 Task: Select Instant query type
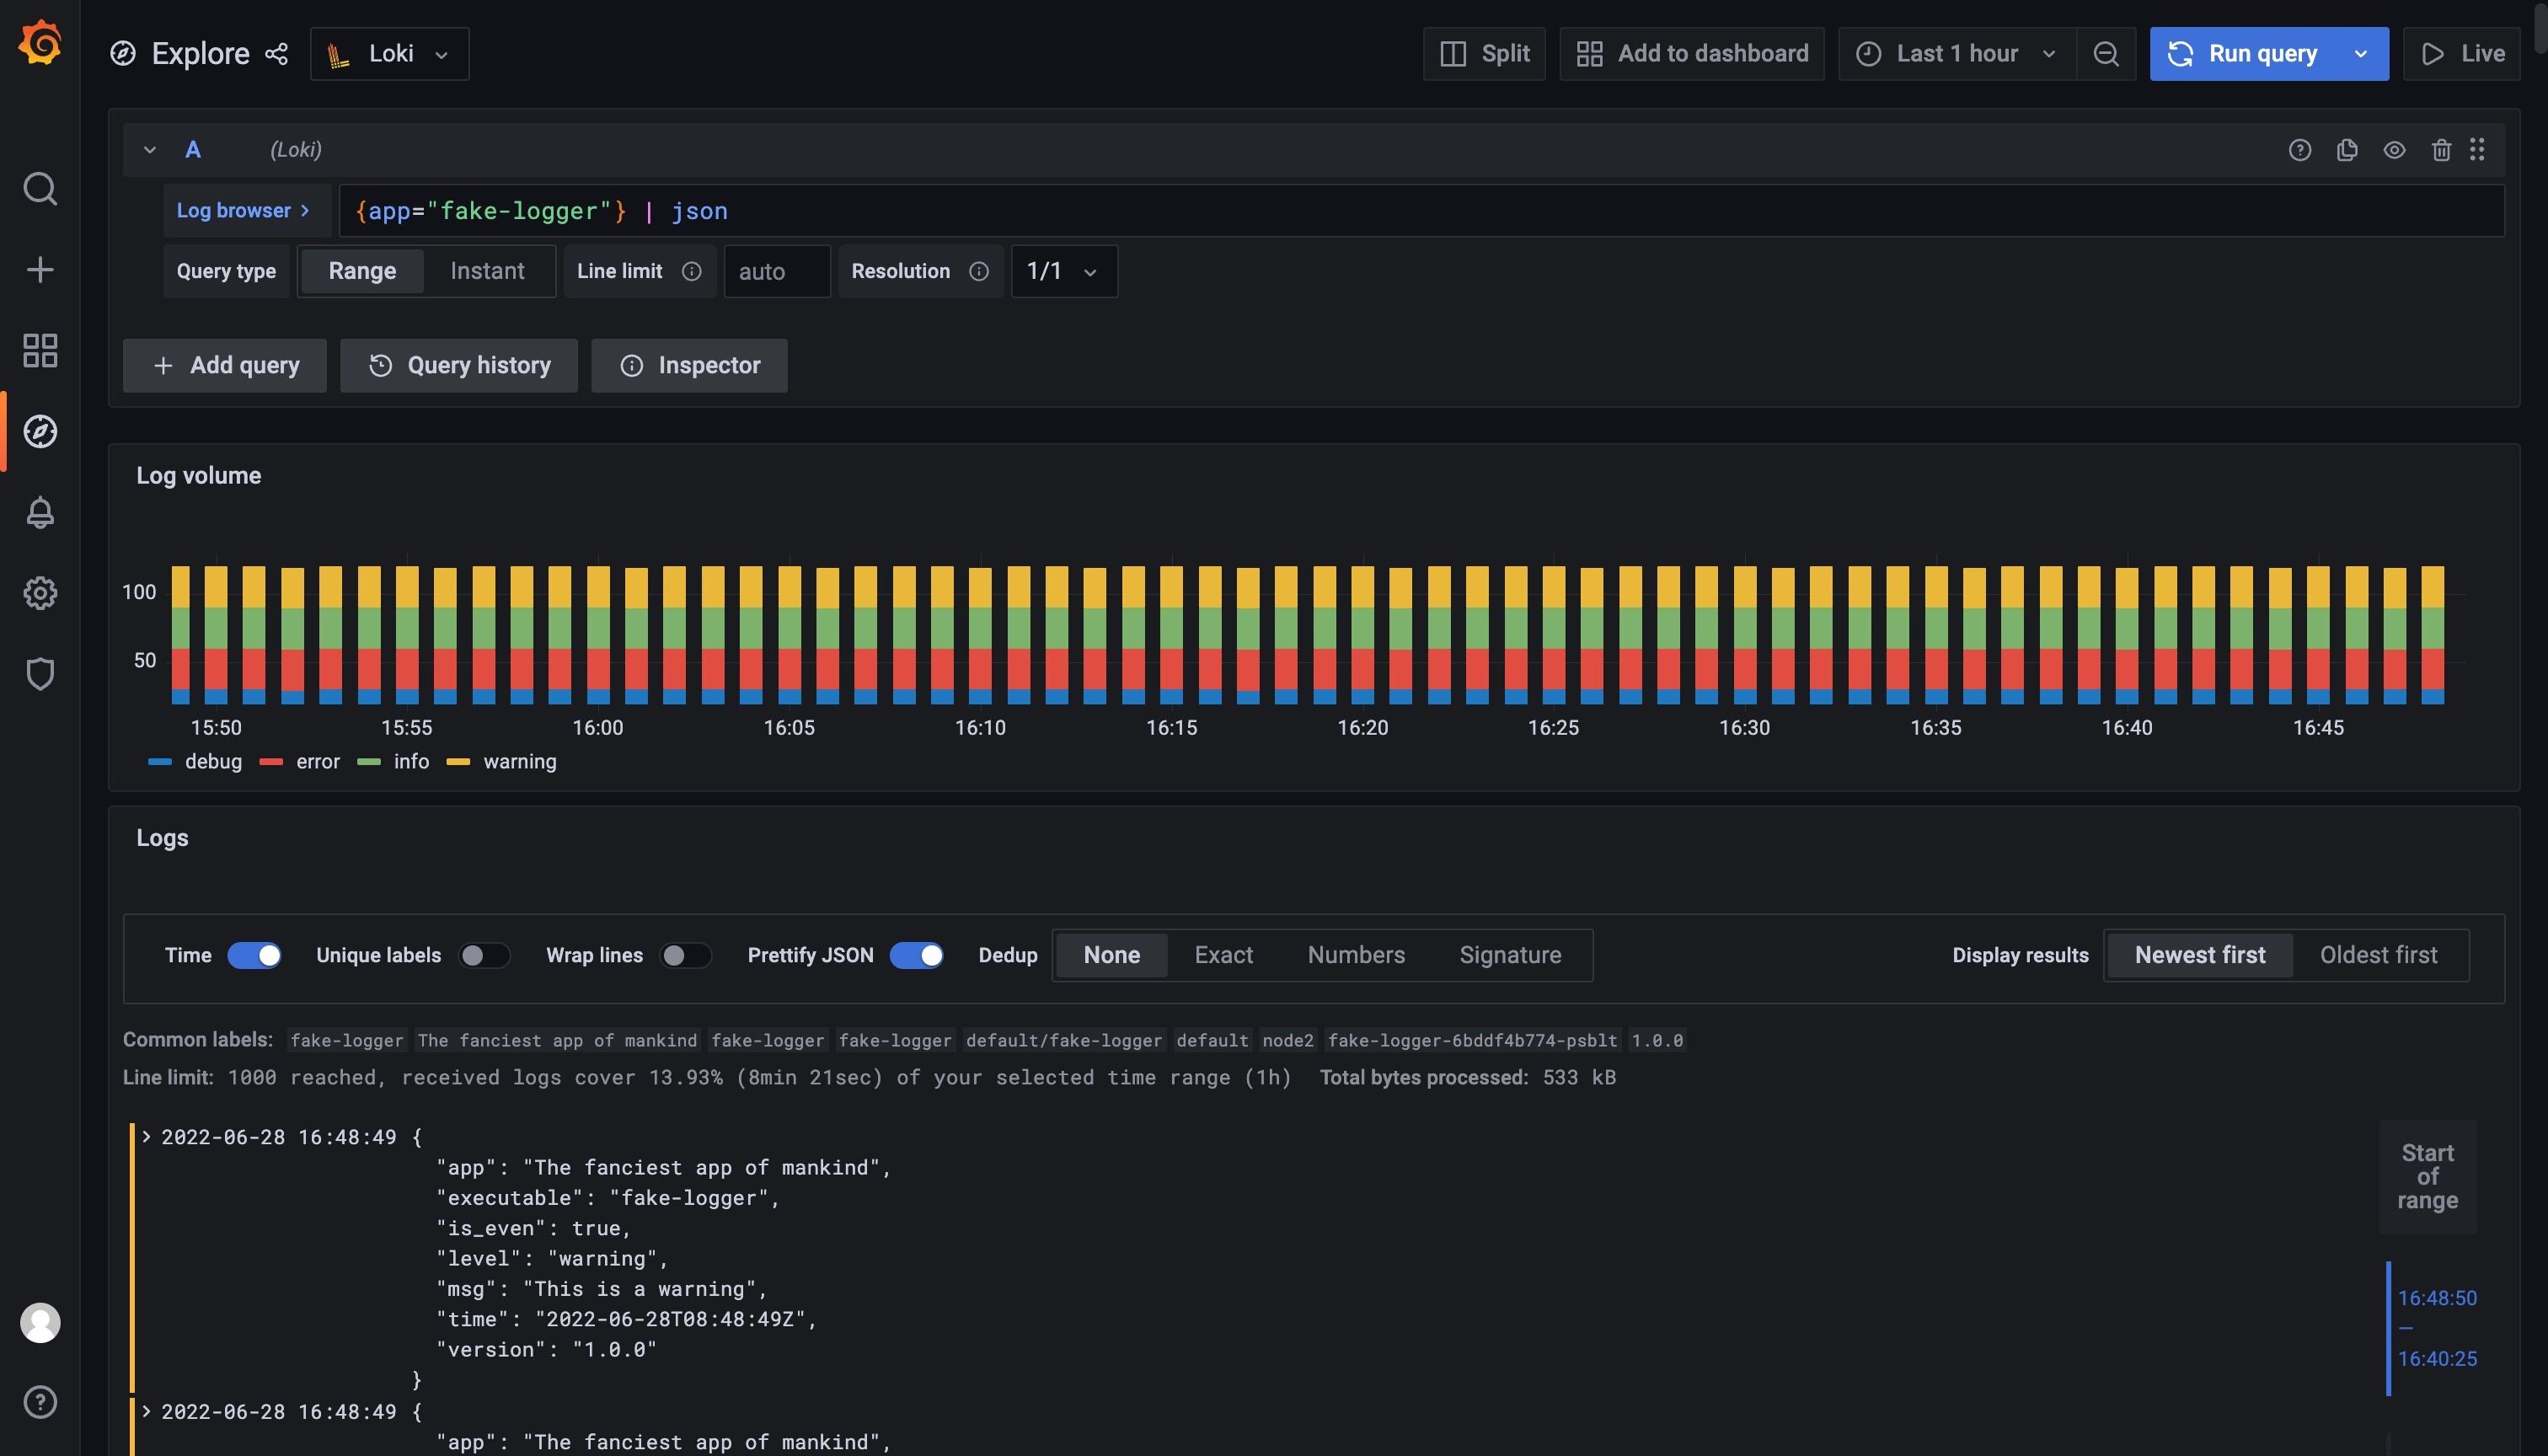[x=487, y=271]
